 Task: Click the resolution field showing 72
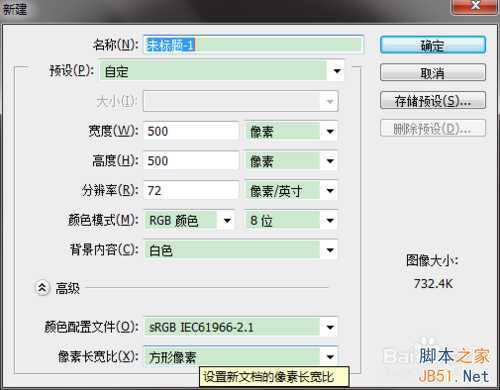[x=191, y=190]
